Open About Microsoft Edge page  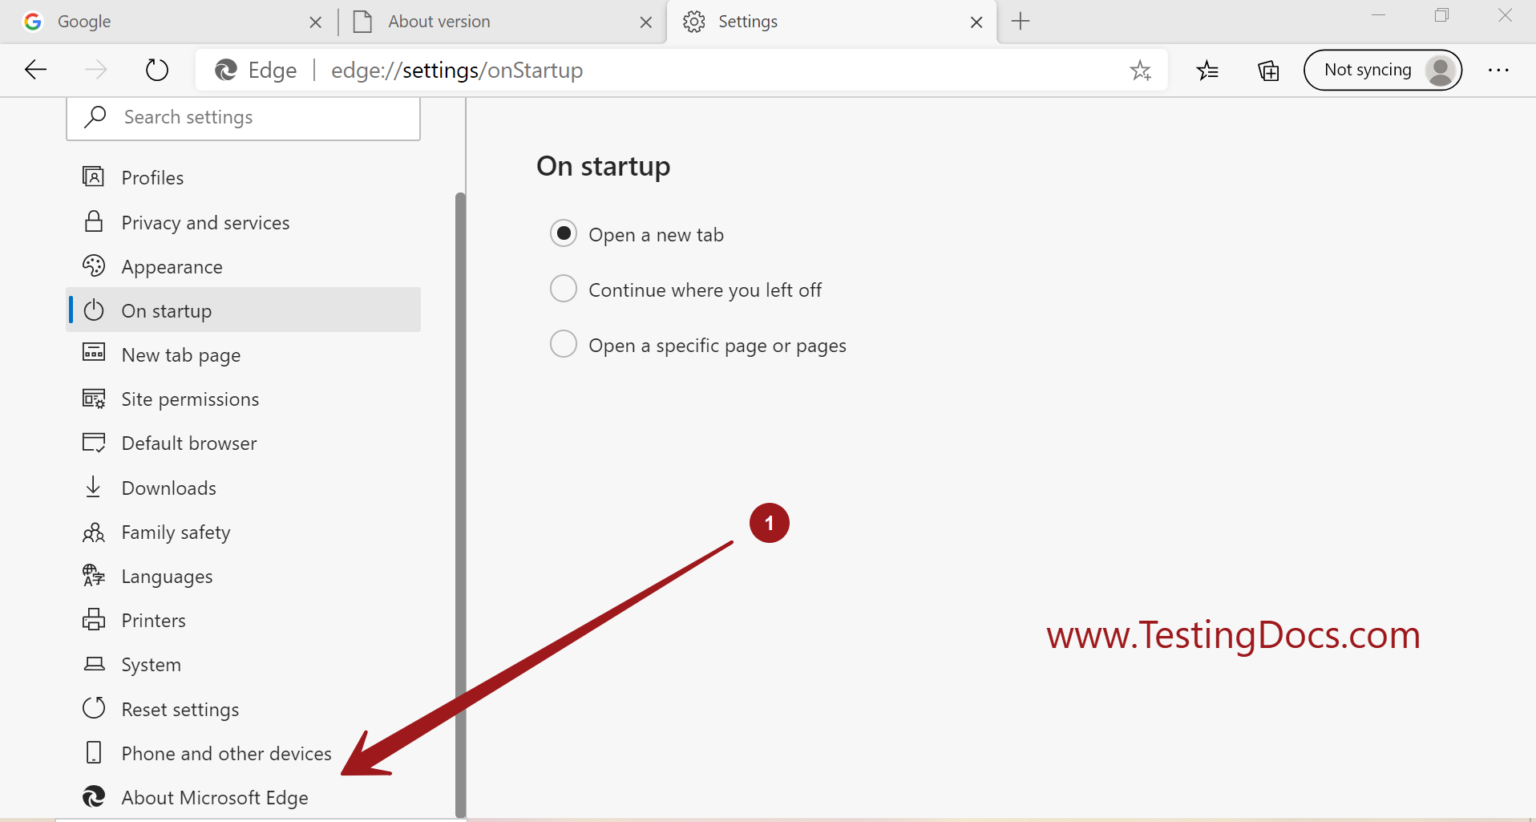click(214, 797)
